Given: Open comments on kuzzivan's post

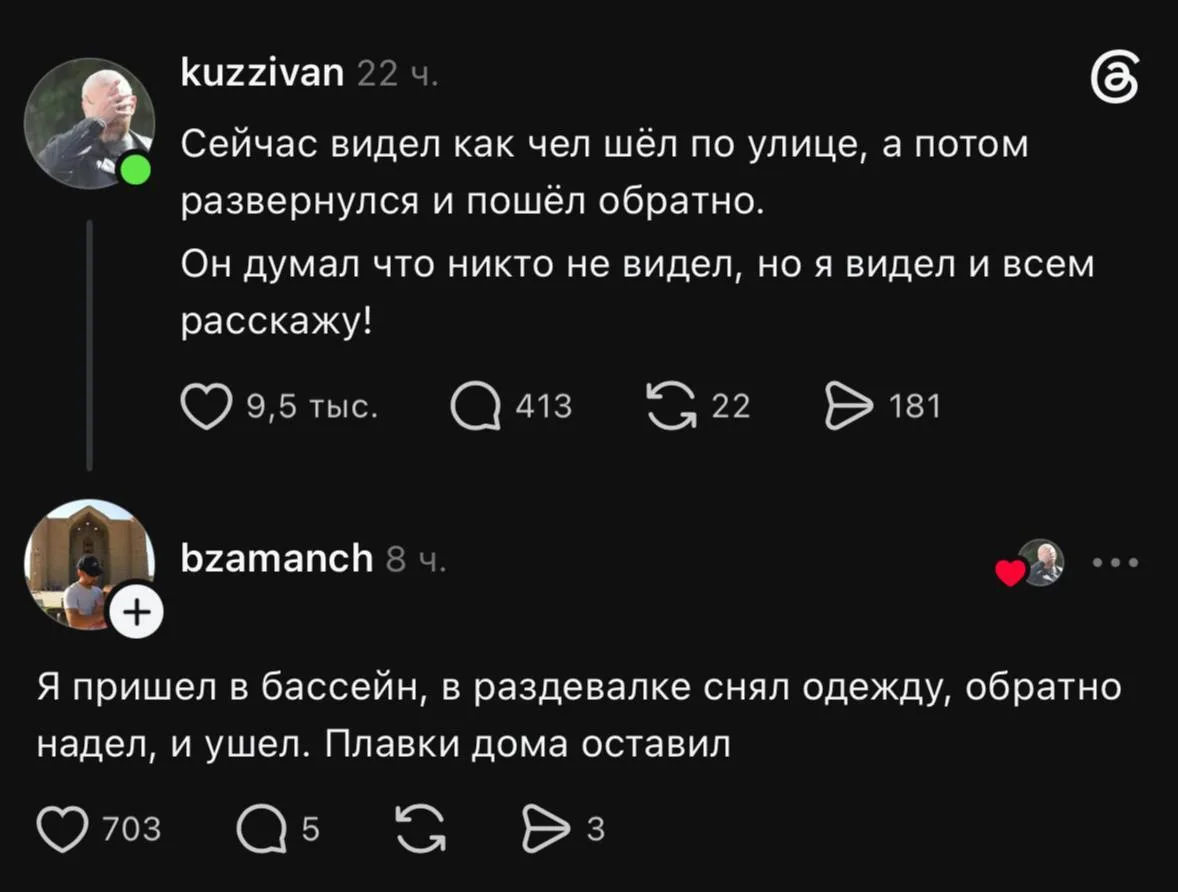Looking at the screenshot, I should pyautogui.click(x=476, y=407).
